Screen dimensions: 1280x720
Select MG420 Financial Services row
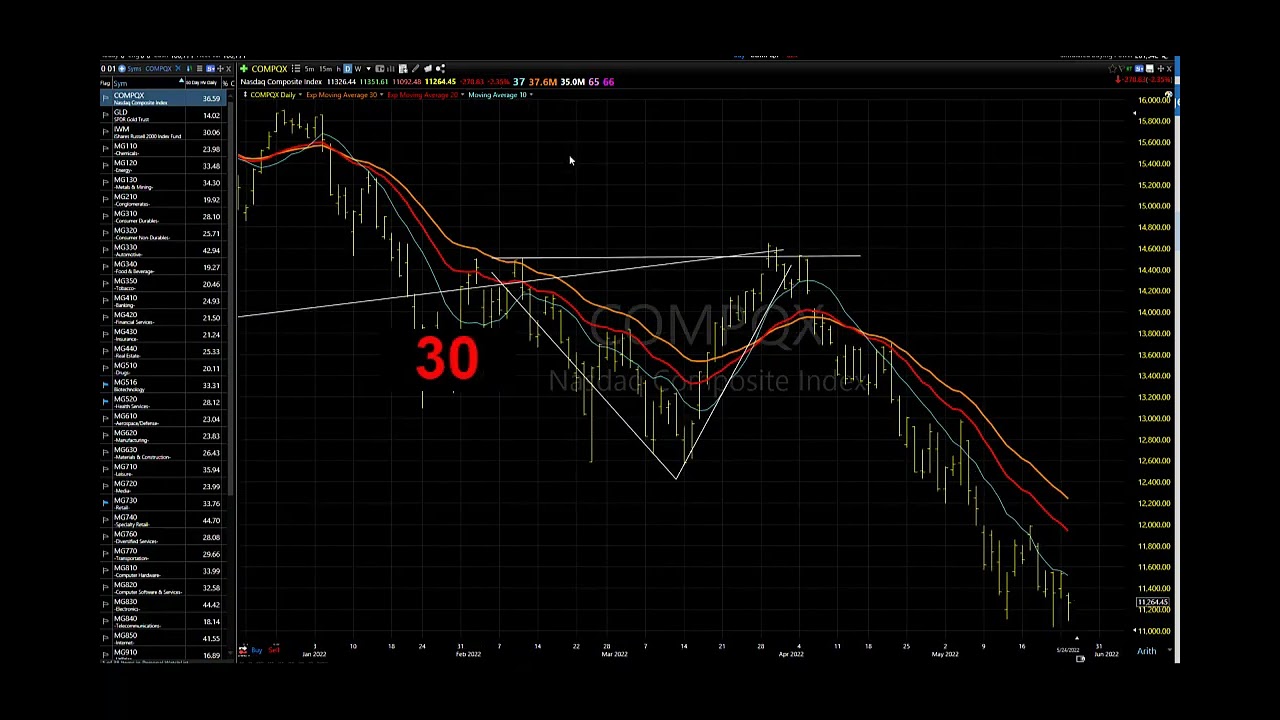161,318
